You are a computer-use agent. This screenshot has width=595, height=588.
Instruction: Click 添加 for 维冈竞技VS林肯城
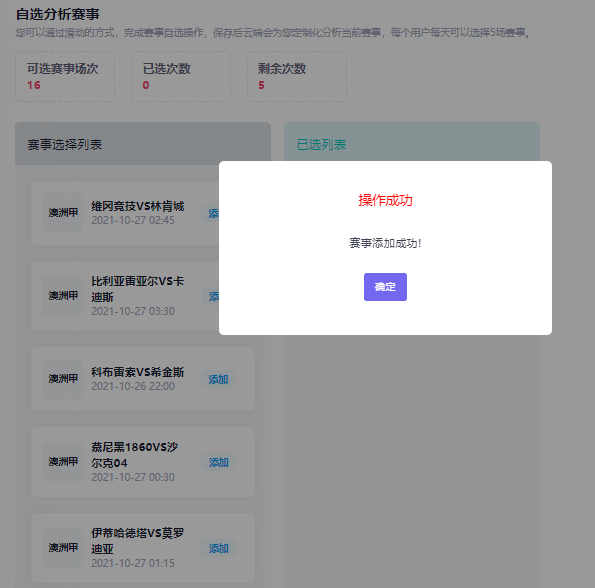211,213
